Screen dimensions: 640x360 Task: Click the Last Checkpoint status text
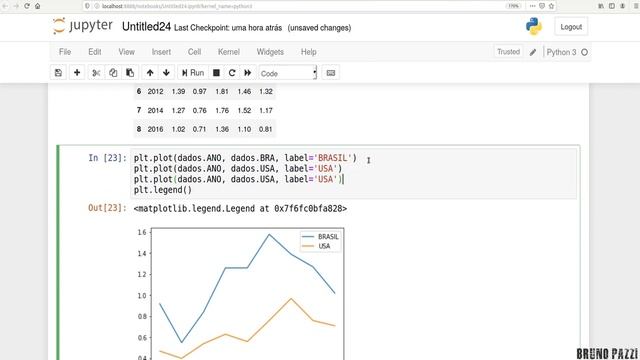point(228,28)
